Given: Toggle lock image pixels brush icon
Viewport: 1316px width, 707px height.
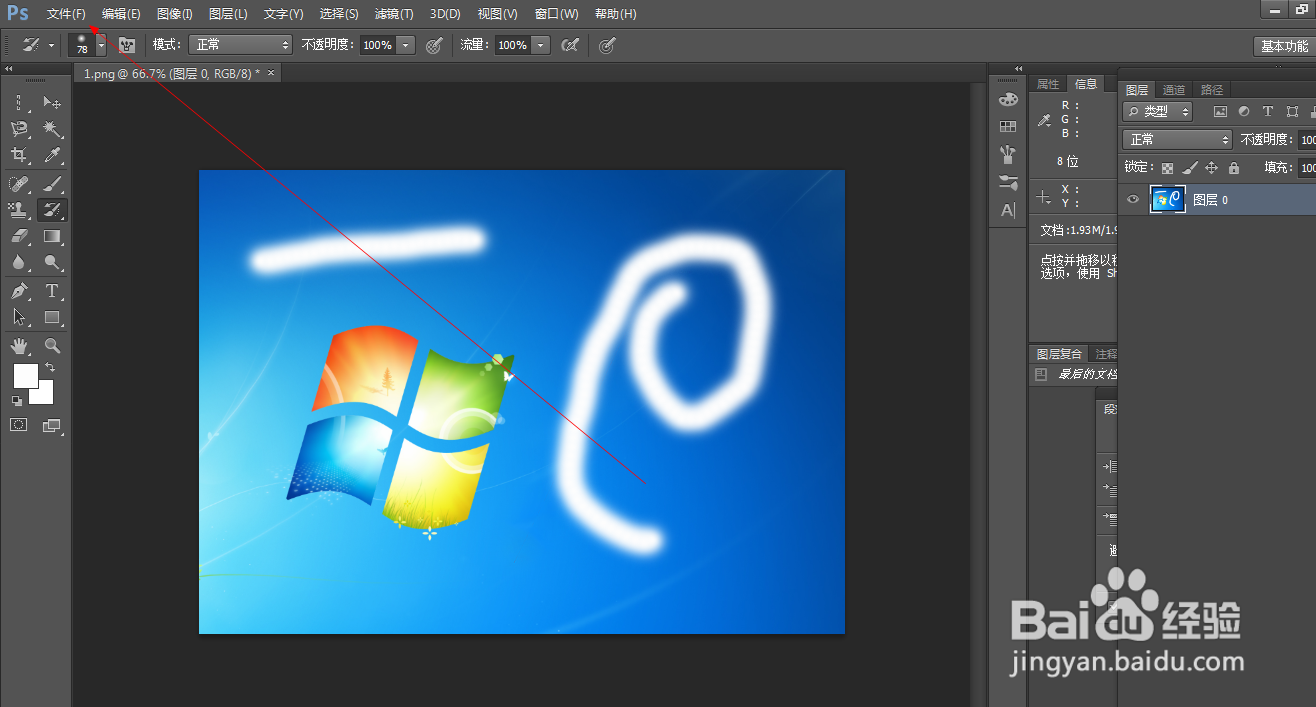Looking at the screenshot, I should 1189,168.
